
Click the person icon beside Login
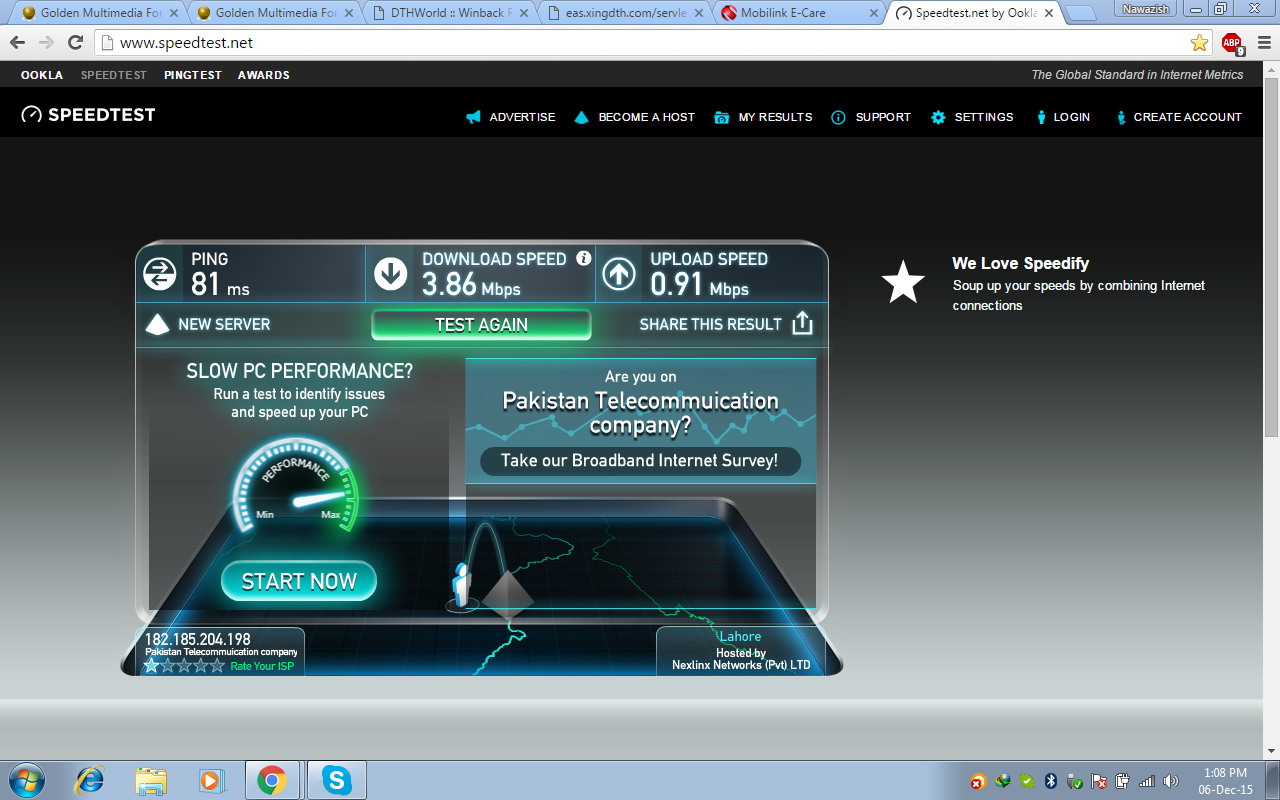1041,117
